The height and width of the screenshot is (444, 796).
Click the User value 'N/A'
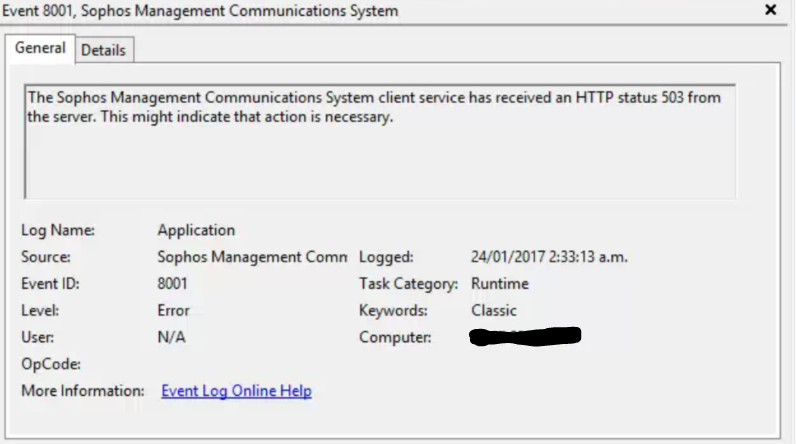click(x=172, y=337)
